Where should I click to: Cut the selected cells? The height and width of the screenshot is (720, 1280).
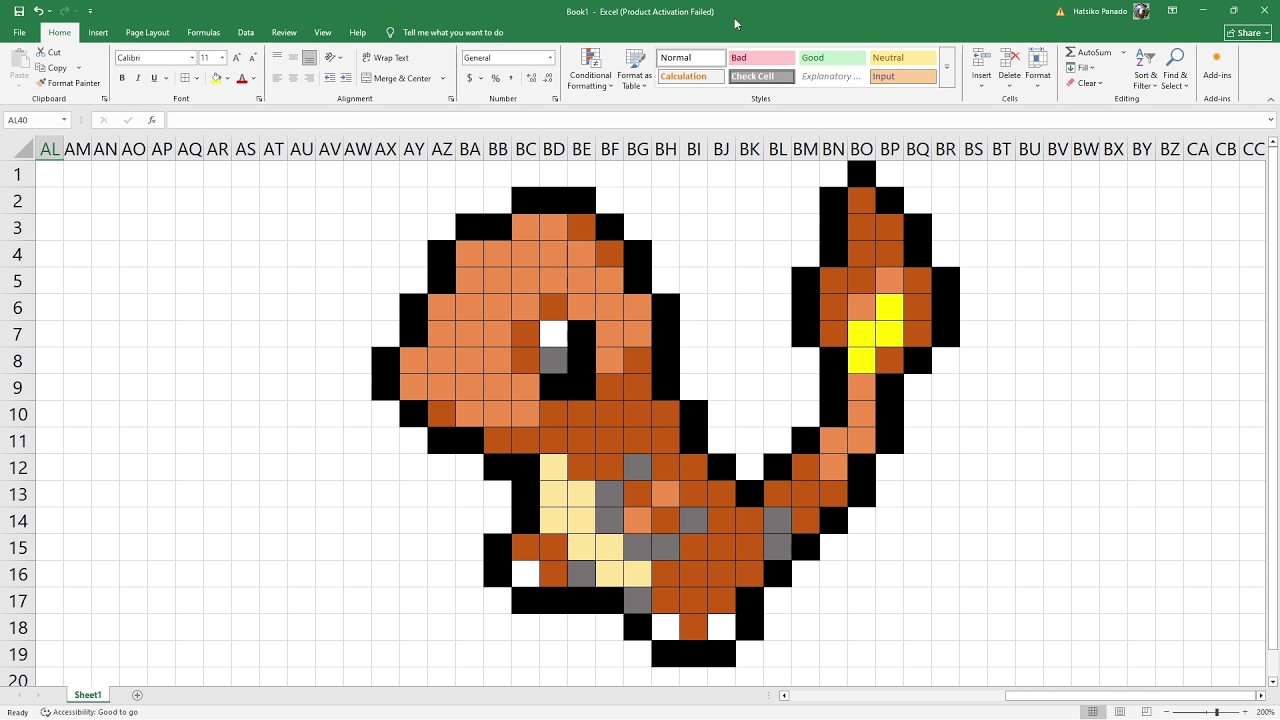pyautogui.click(x=49, y=52)
